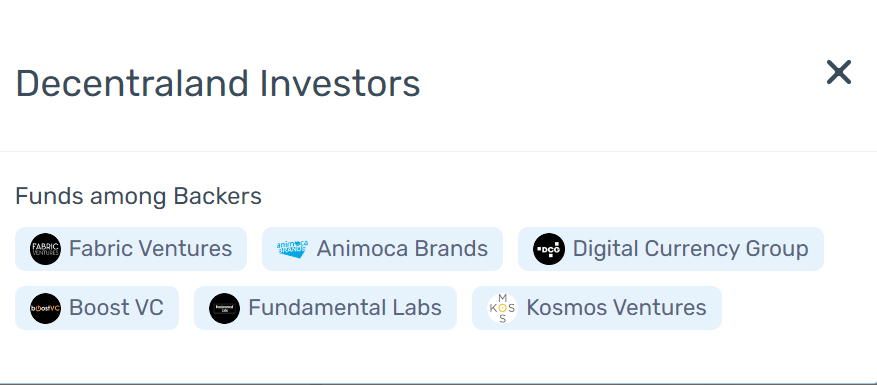Click the Kosmos Ventures white logo

click(502, 308)
